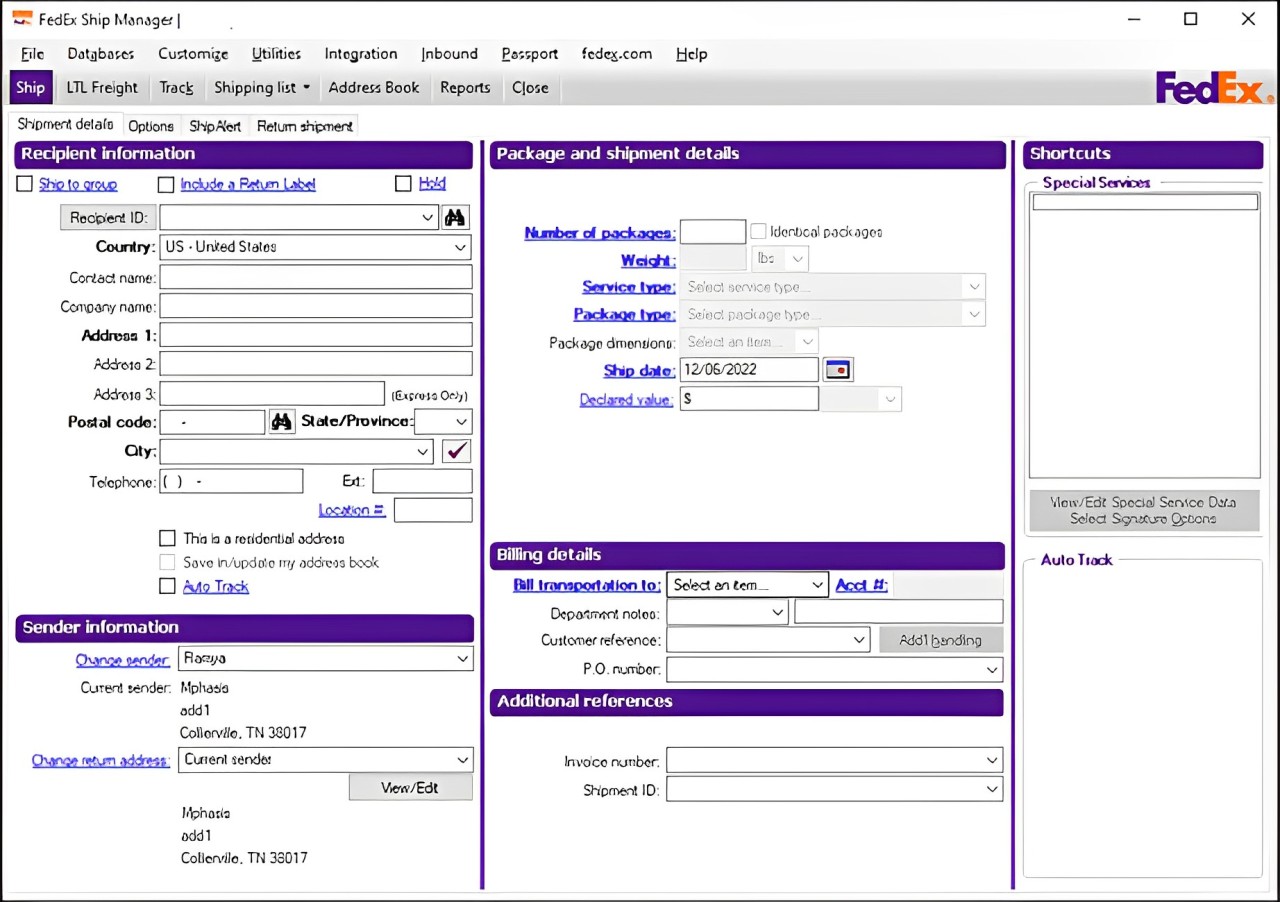Click the Postal code binoculars lookup icon
The width and height of the screenshot is (1280, 902).
tap(282, 422)
